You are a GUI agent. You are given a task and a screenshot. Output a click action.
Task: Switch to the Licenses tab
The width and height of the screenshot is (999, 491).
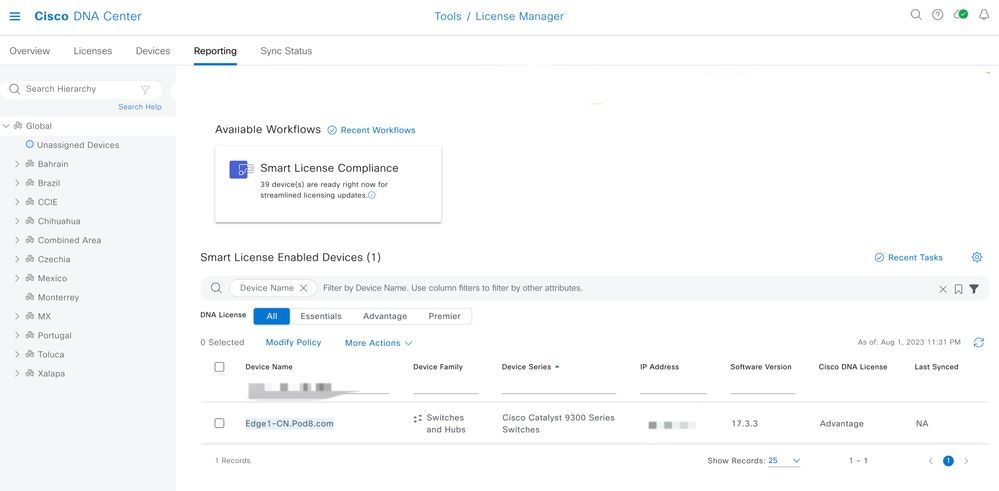click(x=92, y=51)
